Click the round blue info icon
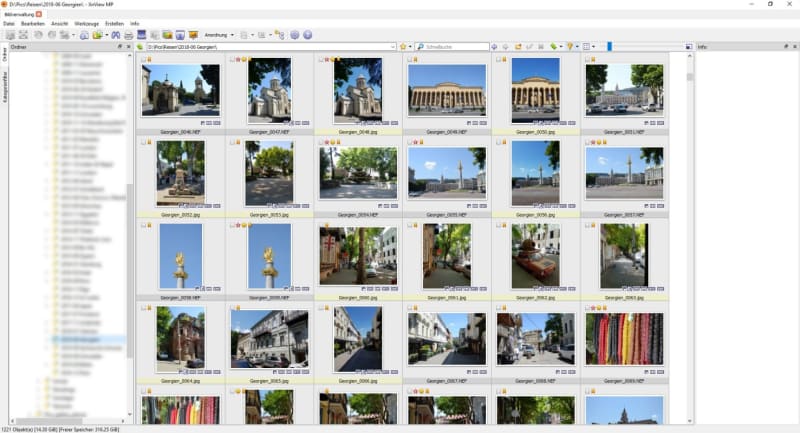 [x=307, y=35]
